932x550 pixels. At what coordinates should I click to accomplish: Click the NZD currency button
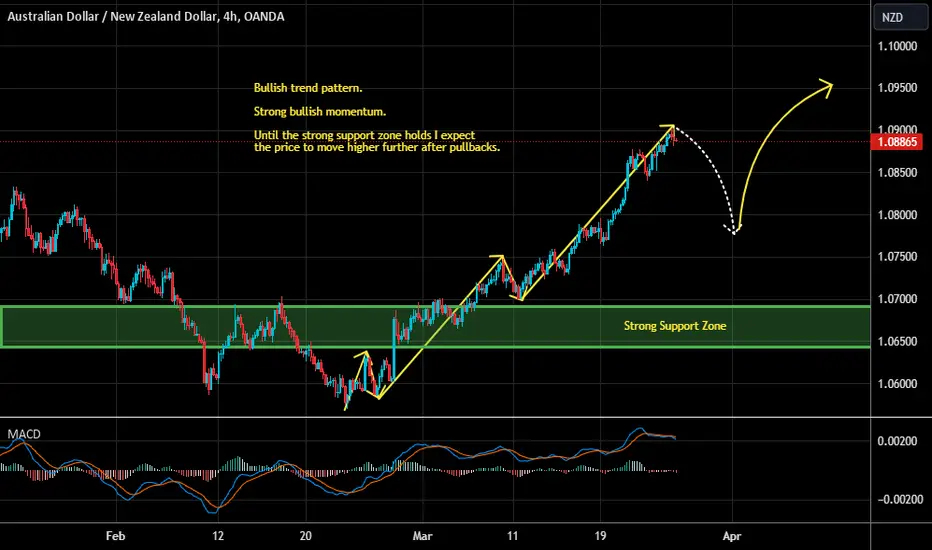(900, 17)
